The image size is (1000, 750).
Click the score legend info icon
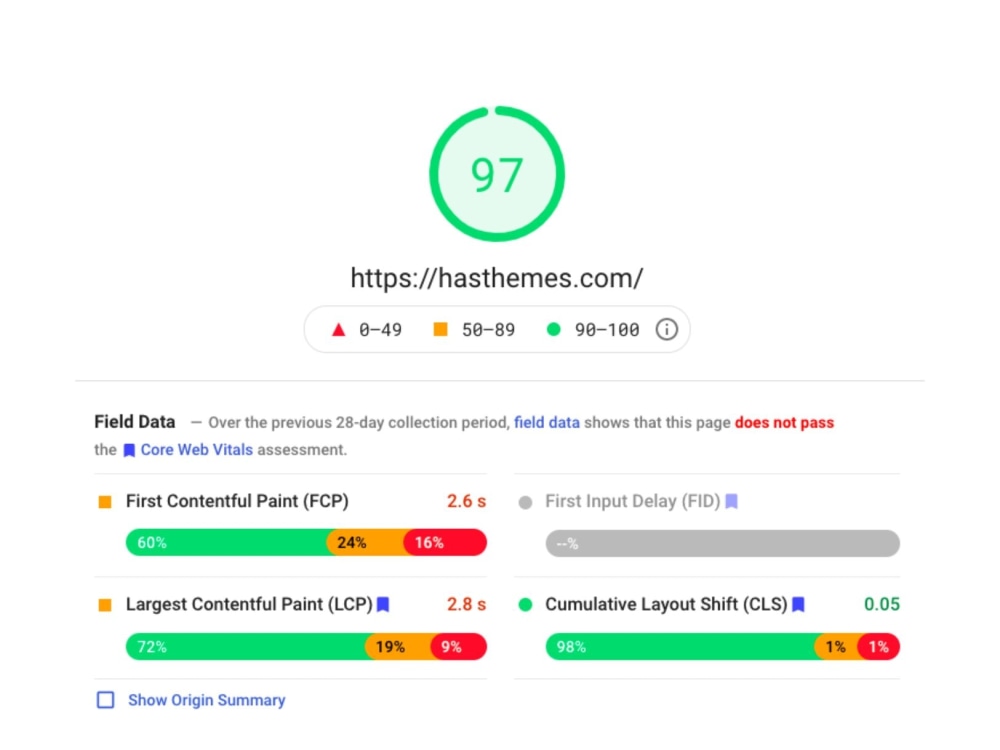coord(666,329)
